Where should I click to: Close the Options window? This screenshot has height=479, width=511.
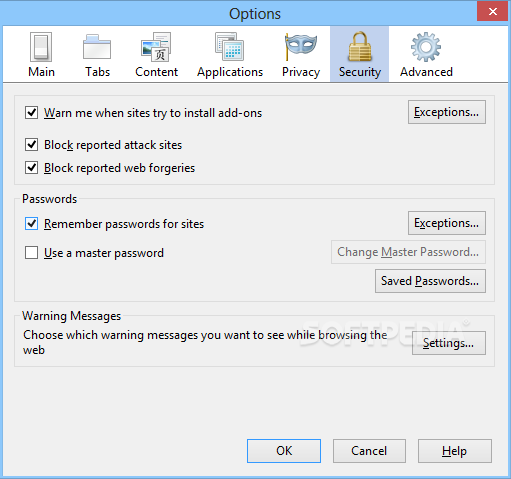493,11
